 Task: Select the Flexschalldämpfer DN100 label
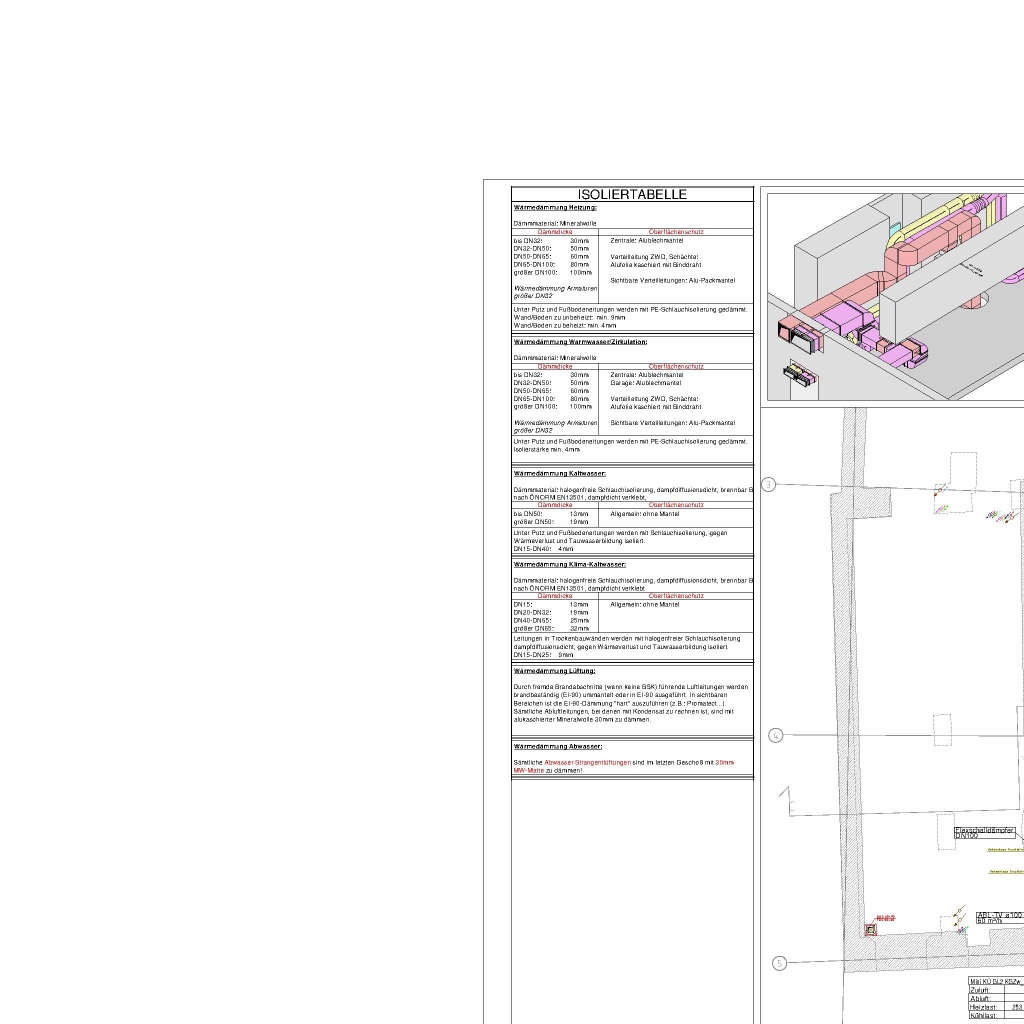[x=985, y=832]
